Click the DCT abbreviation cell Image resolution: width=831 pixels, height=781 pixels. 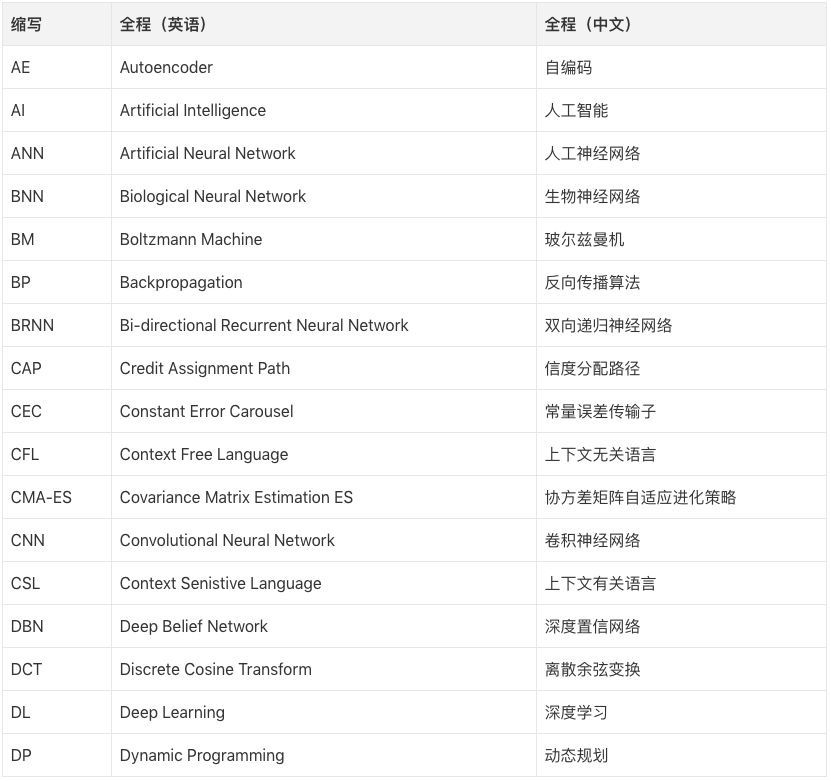click(57, 669)
